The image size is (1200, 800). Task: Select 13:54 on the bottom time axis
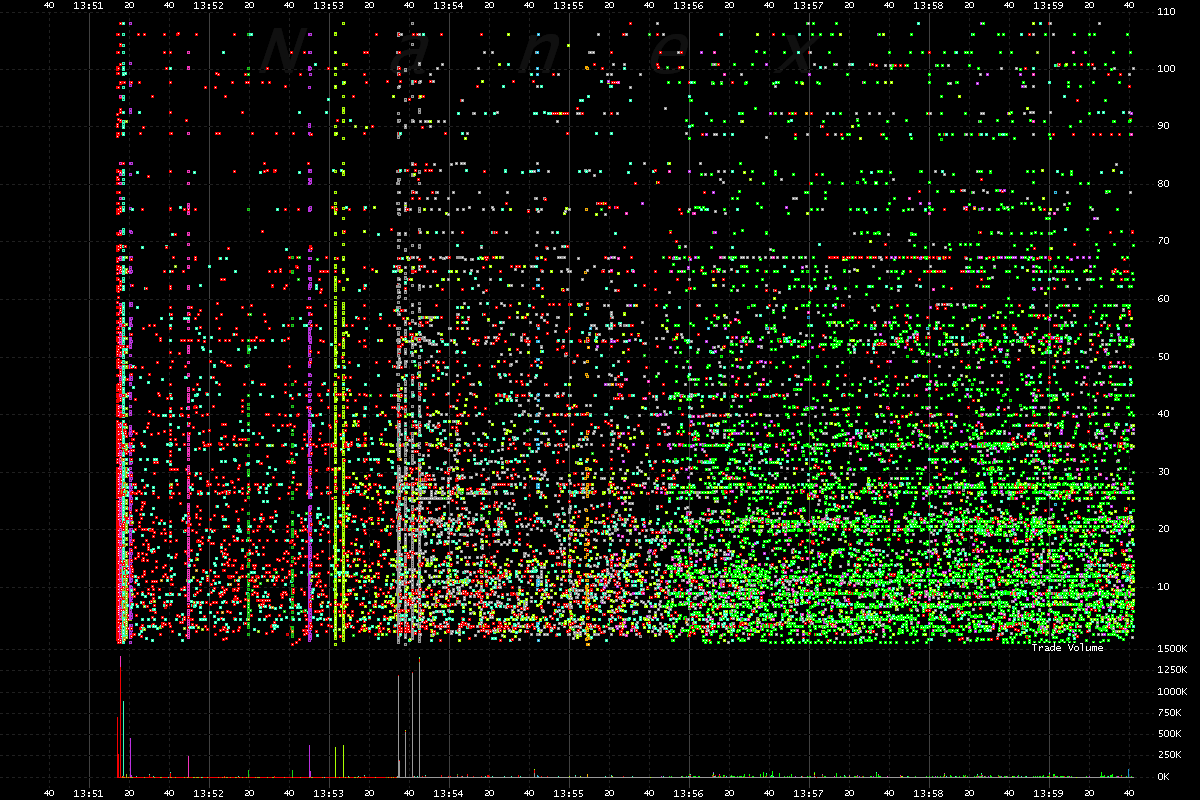pos(449,792)
